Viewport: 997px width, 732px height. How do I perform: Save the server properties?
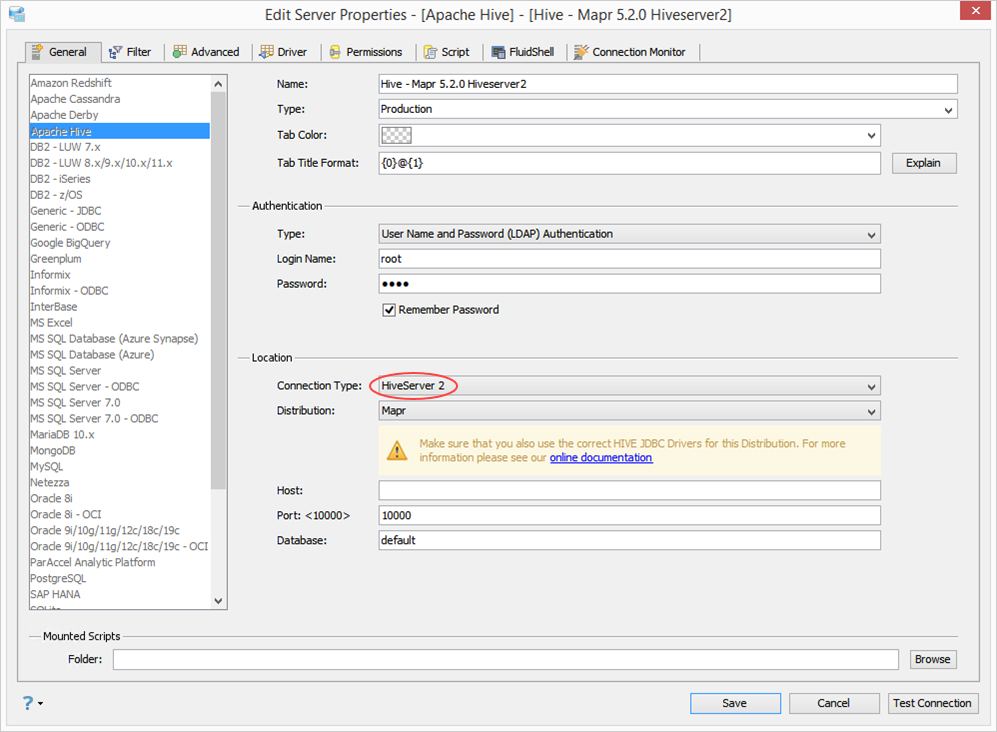pyautogui.click(x=735, y=703)
